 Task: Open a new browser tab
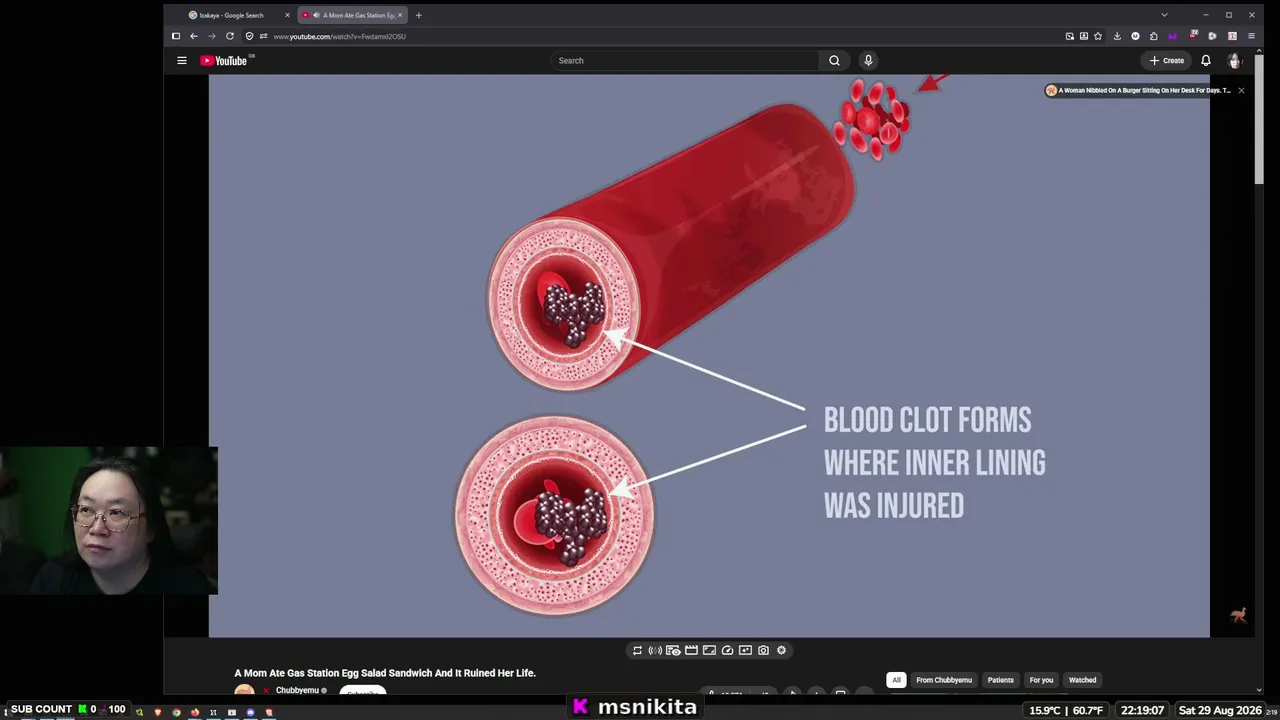click(x=419, y=15)
